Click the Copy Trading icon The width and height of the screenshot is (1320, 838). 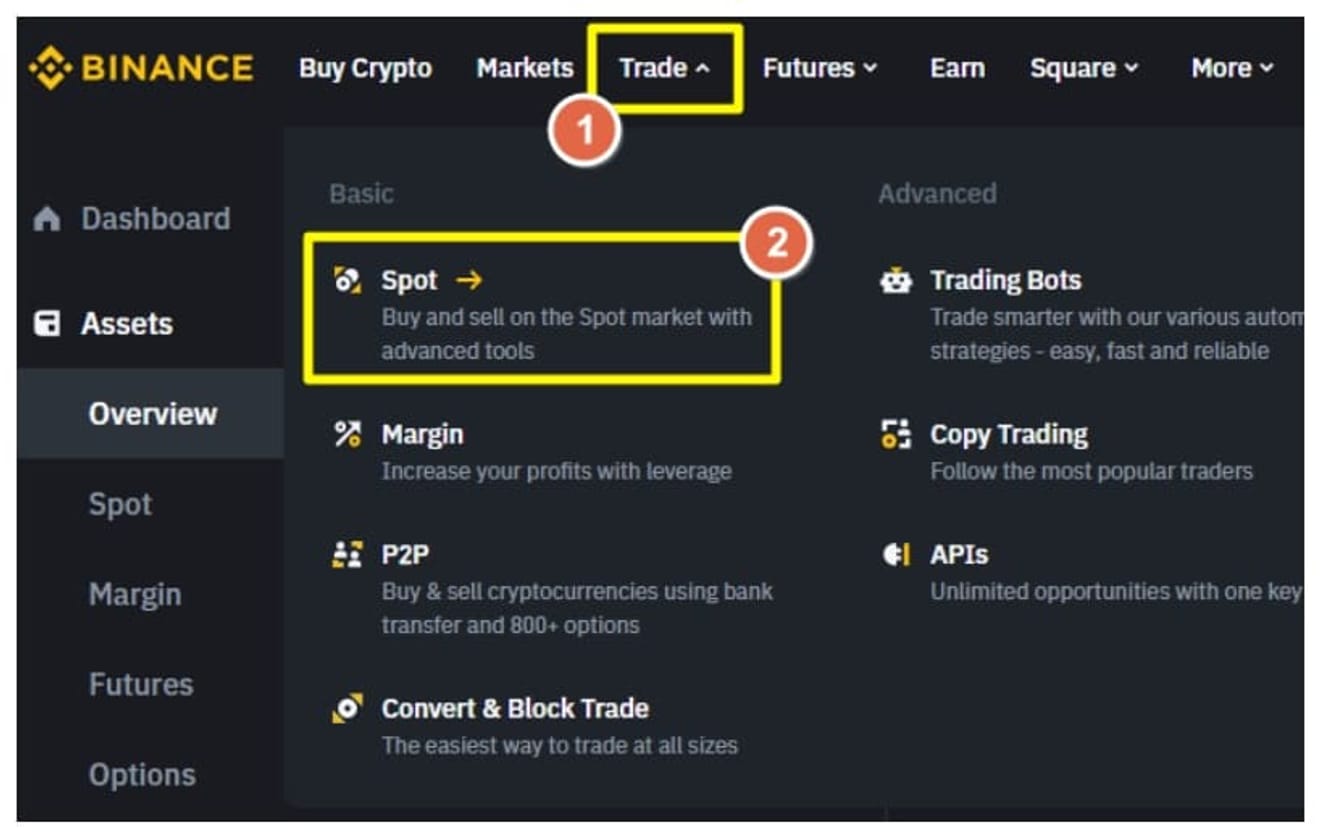(x=896, y=434)
